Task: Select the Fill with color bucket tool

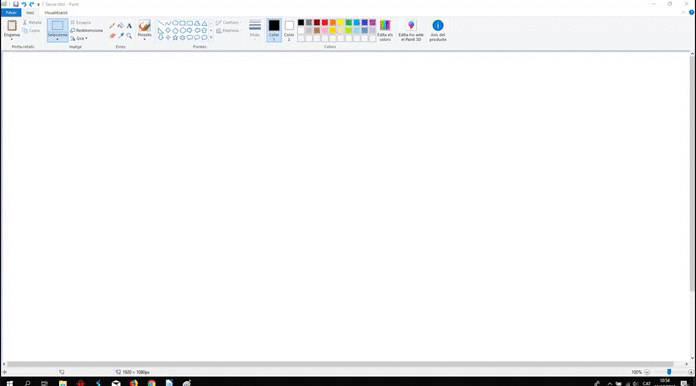Action: (121, 26)
